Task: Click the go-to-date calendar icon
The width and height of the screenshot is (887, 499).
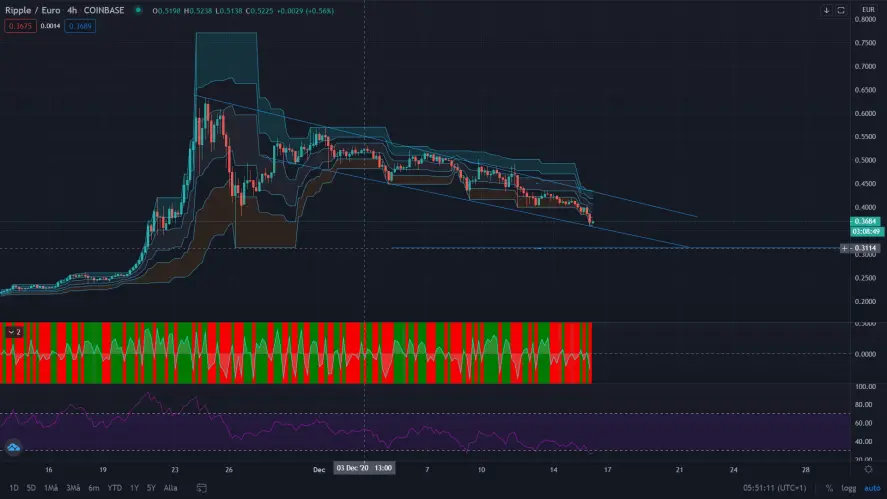Action: (x=201, y=488)
